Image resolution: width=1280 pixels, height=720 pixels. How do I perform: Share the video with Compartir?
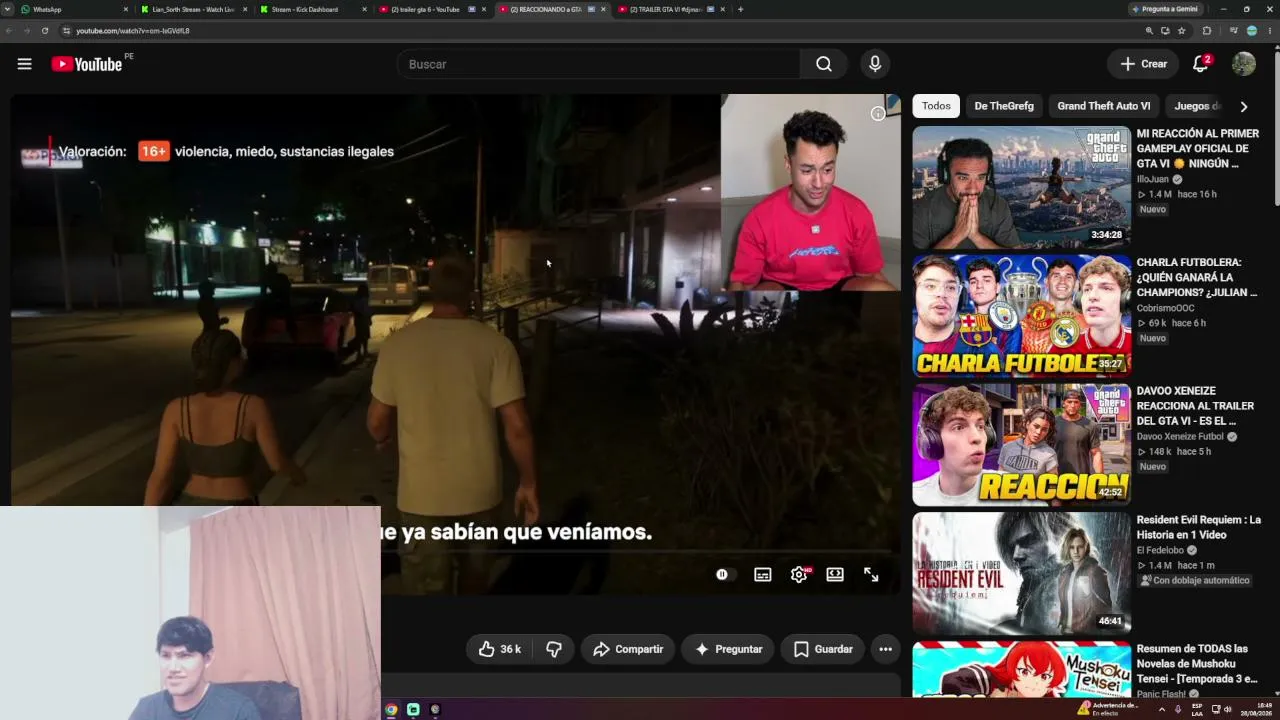pyautogui.click(x=628, y=649)
